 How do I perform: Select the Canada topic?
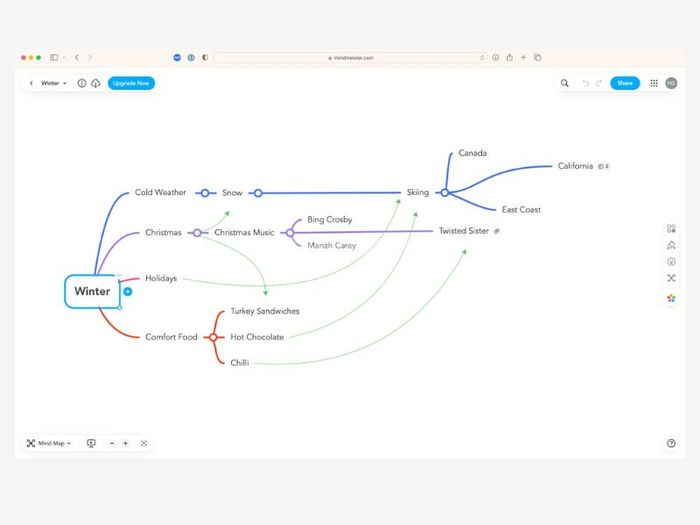point(473,153)
